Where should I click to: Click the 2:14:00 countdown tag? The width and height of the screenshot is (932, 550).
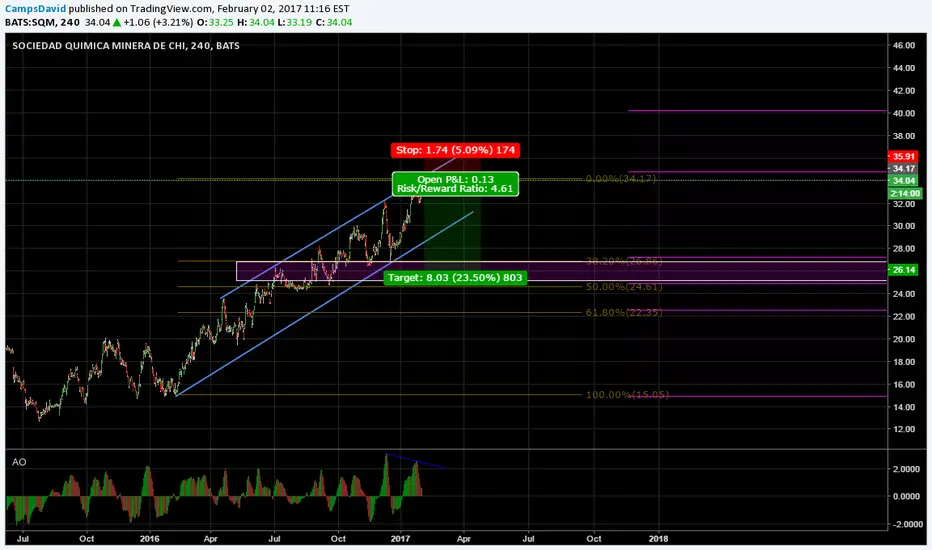coord(905,193)
